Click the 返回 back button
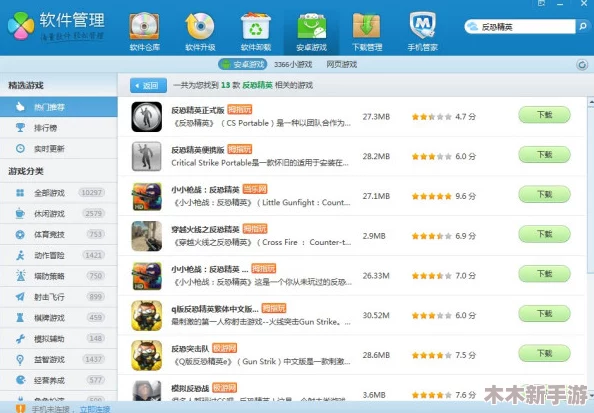Screen dimensions: 594x413 point(148,86)
